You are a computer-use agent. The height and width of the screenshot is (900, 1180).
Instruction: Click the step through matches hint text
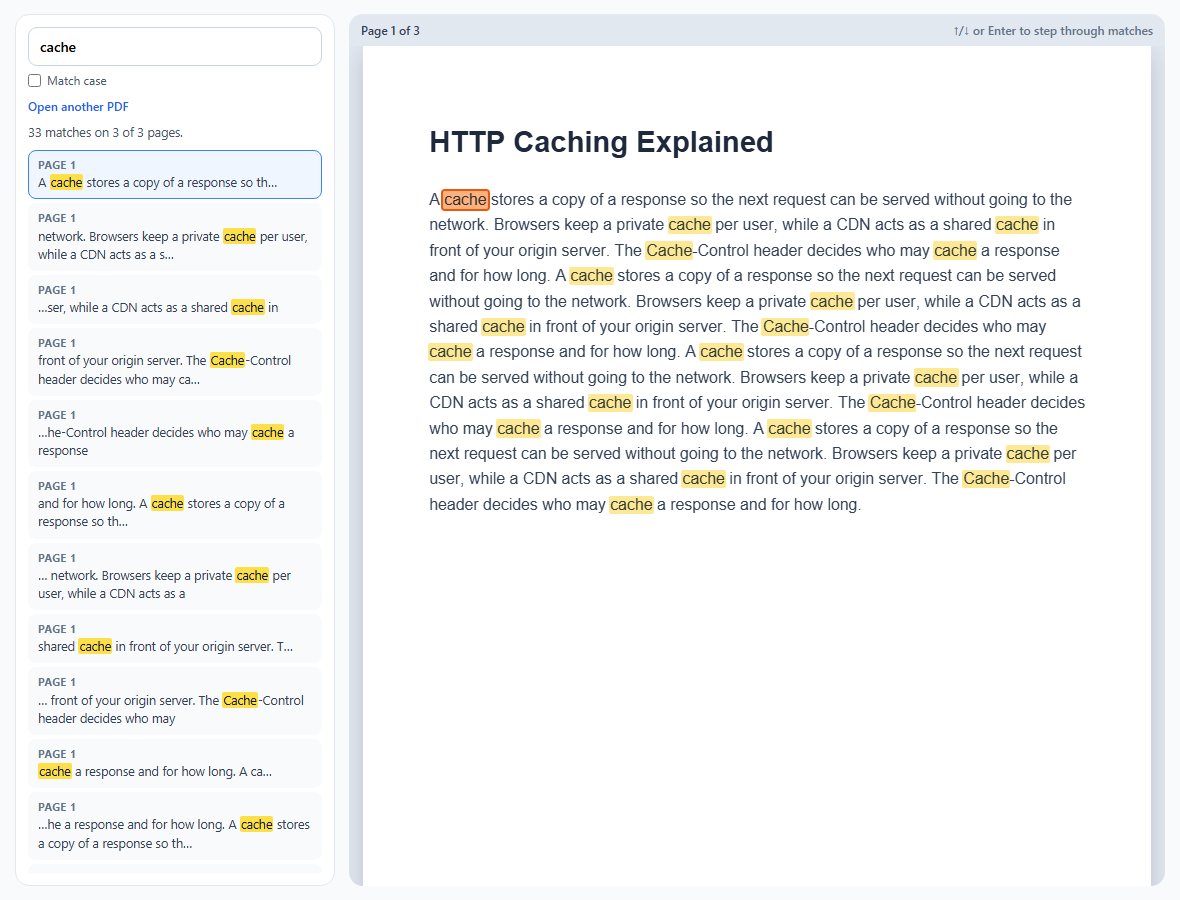[x=1053, y=31]
